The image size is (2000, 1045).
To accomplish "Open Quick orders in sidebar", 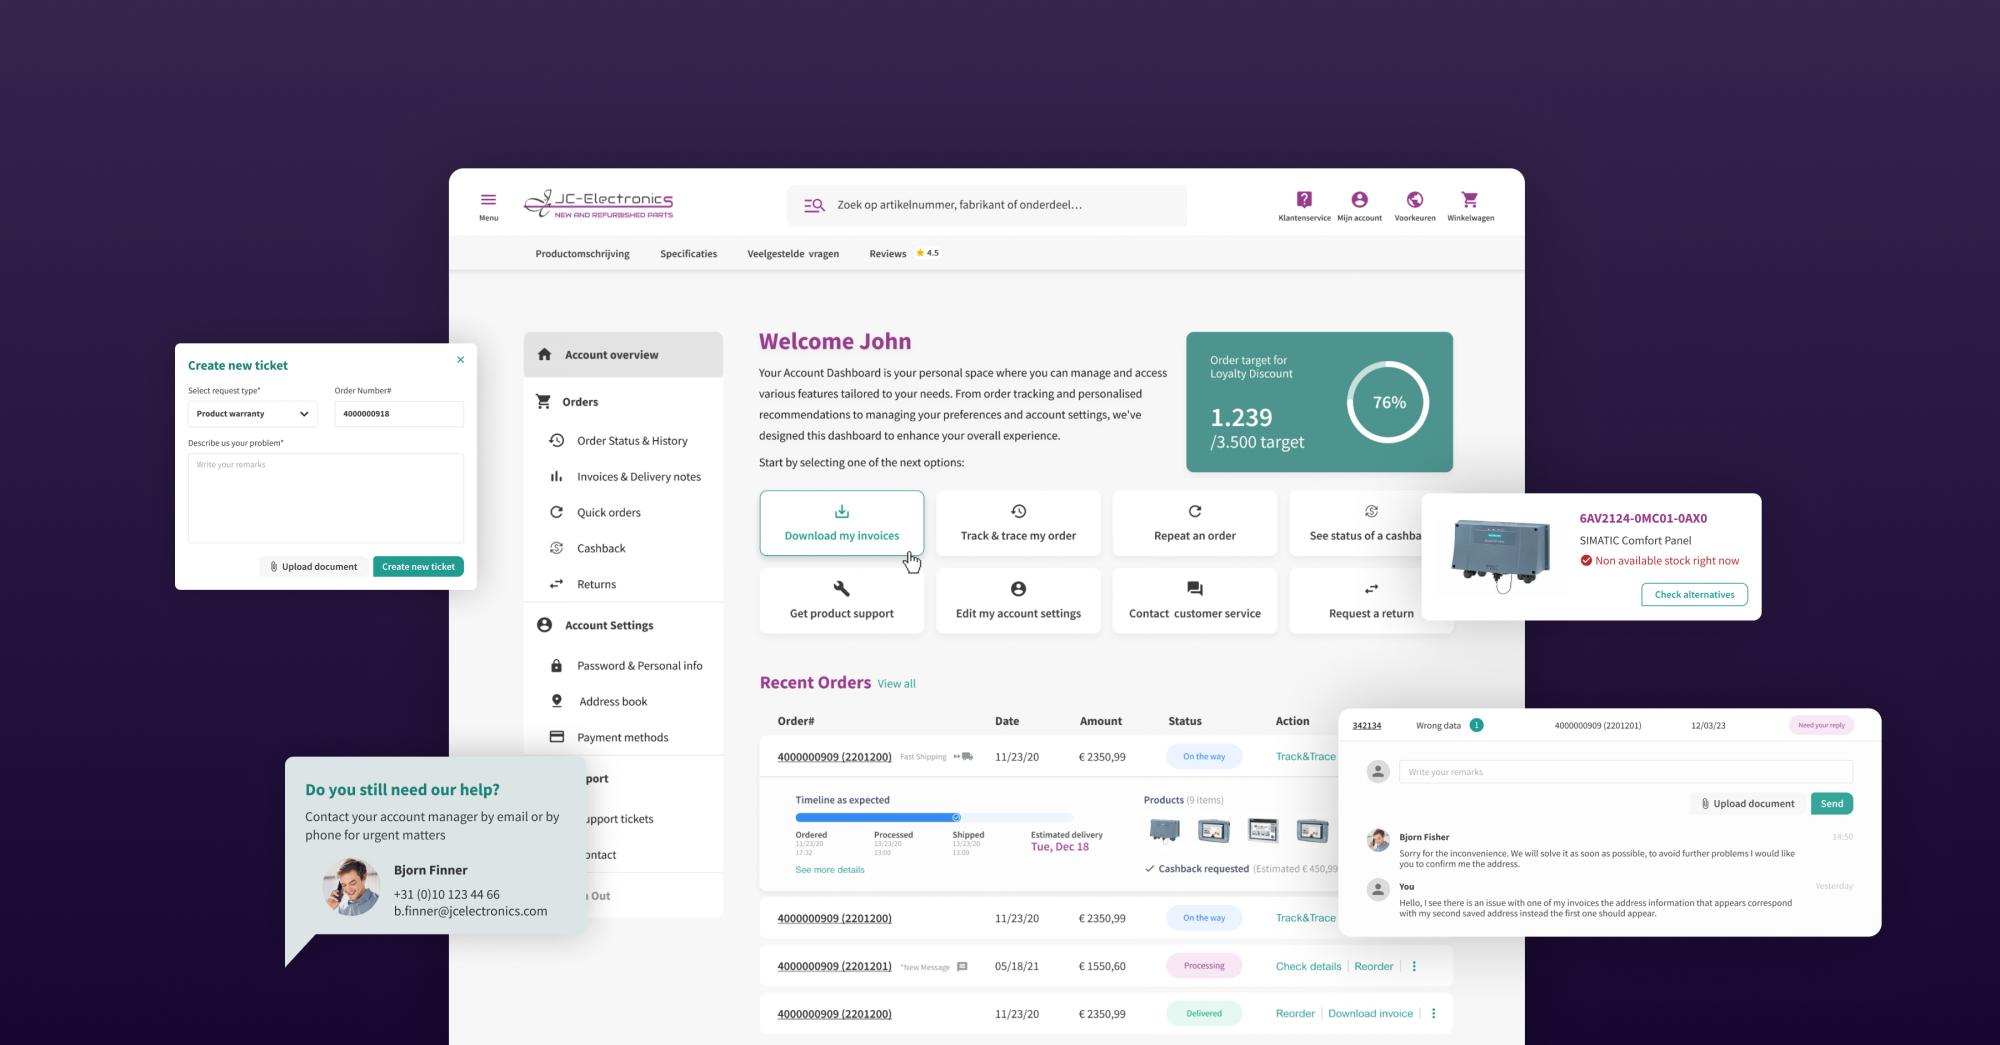I will [x=608, y=513].
